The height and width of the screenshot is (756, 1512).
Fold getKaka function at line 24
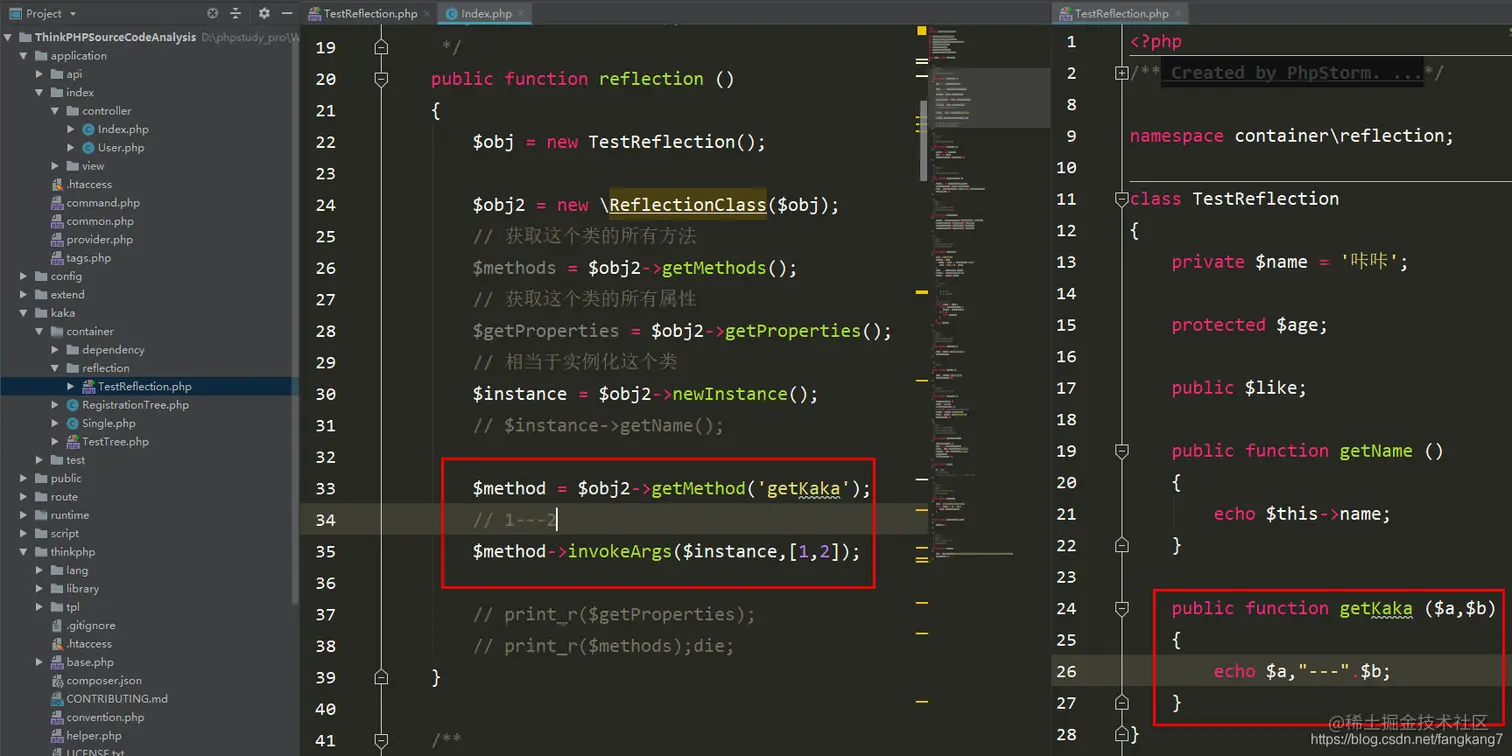(1122, 608)
